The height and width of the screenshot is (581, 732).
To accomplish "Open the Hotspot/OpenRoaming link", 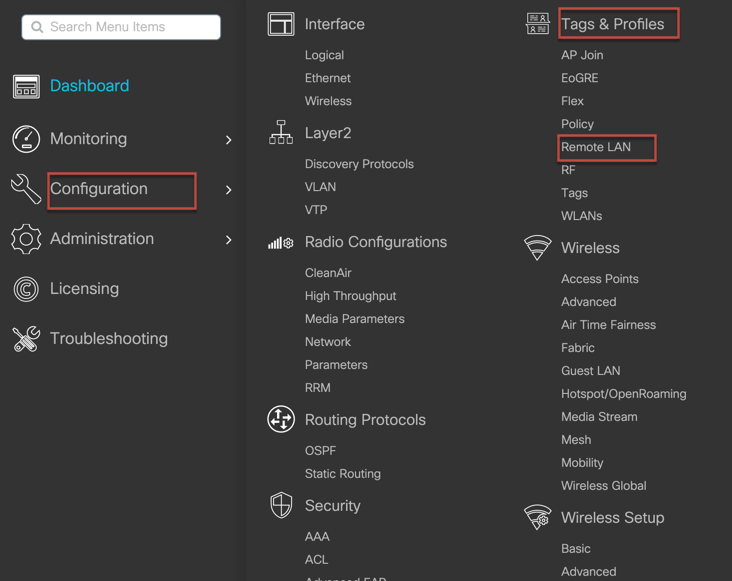I will click(624, 393).
